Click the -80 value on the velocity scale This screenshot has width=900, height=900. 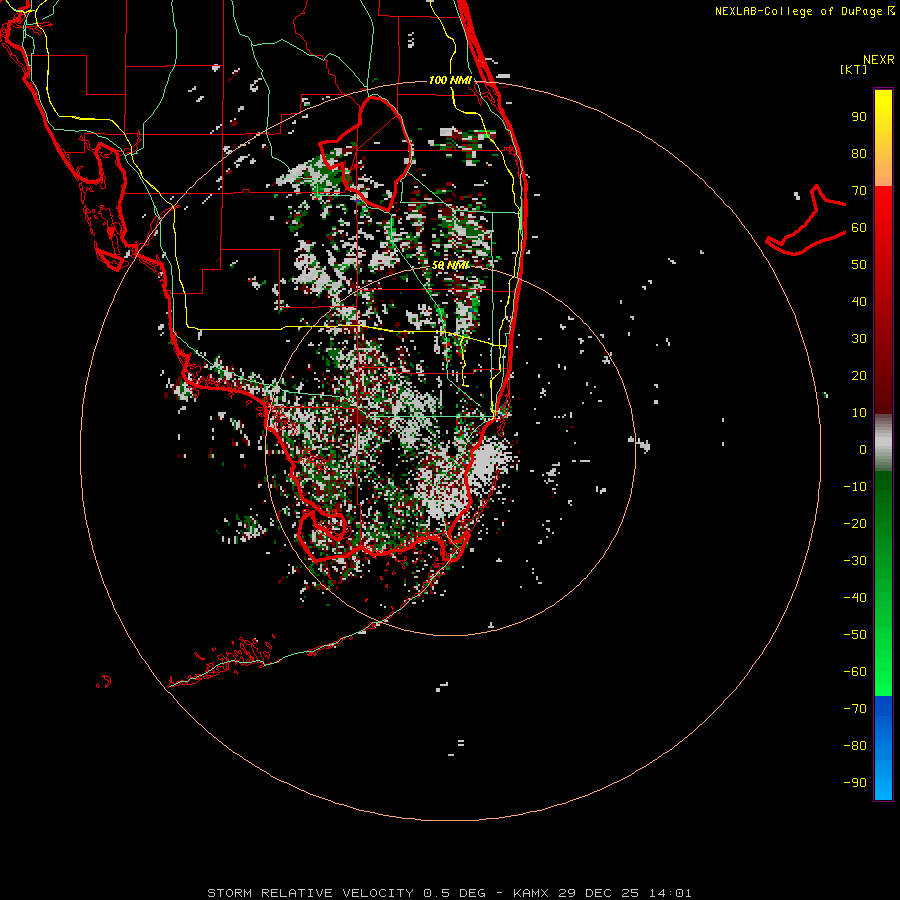[x=855, y=746]
